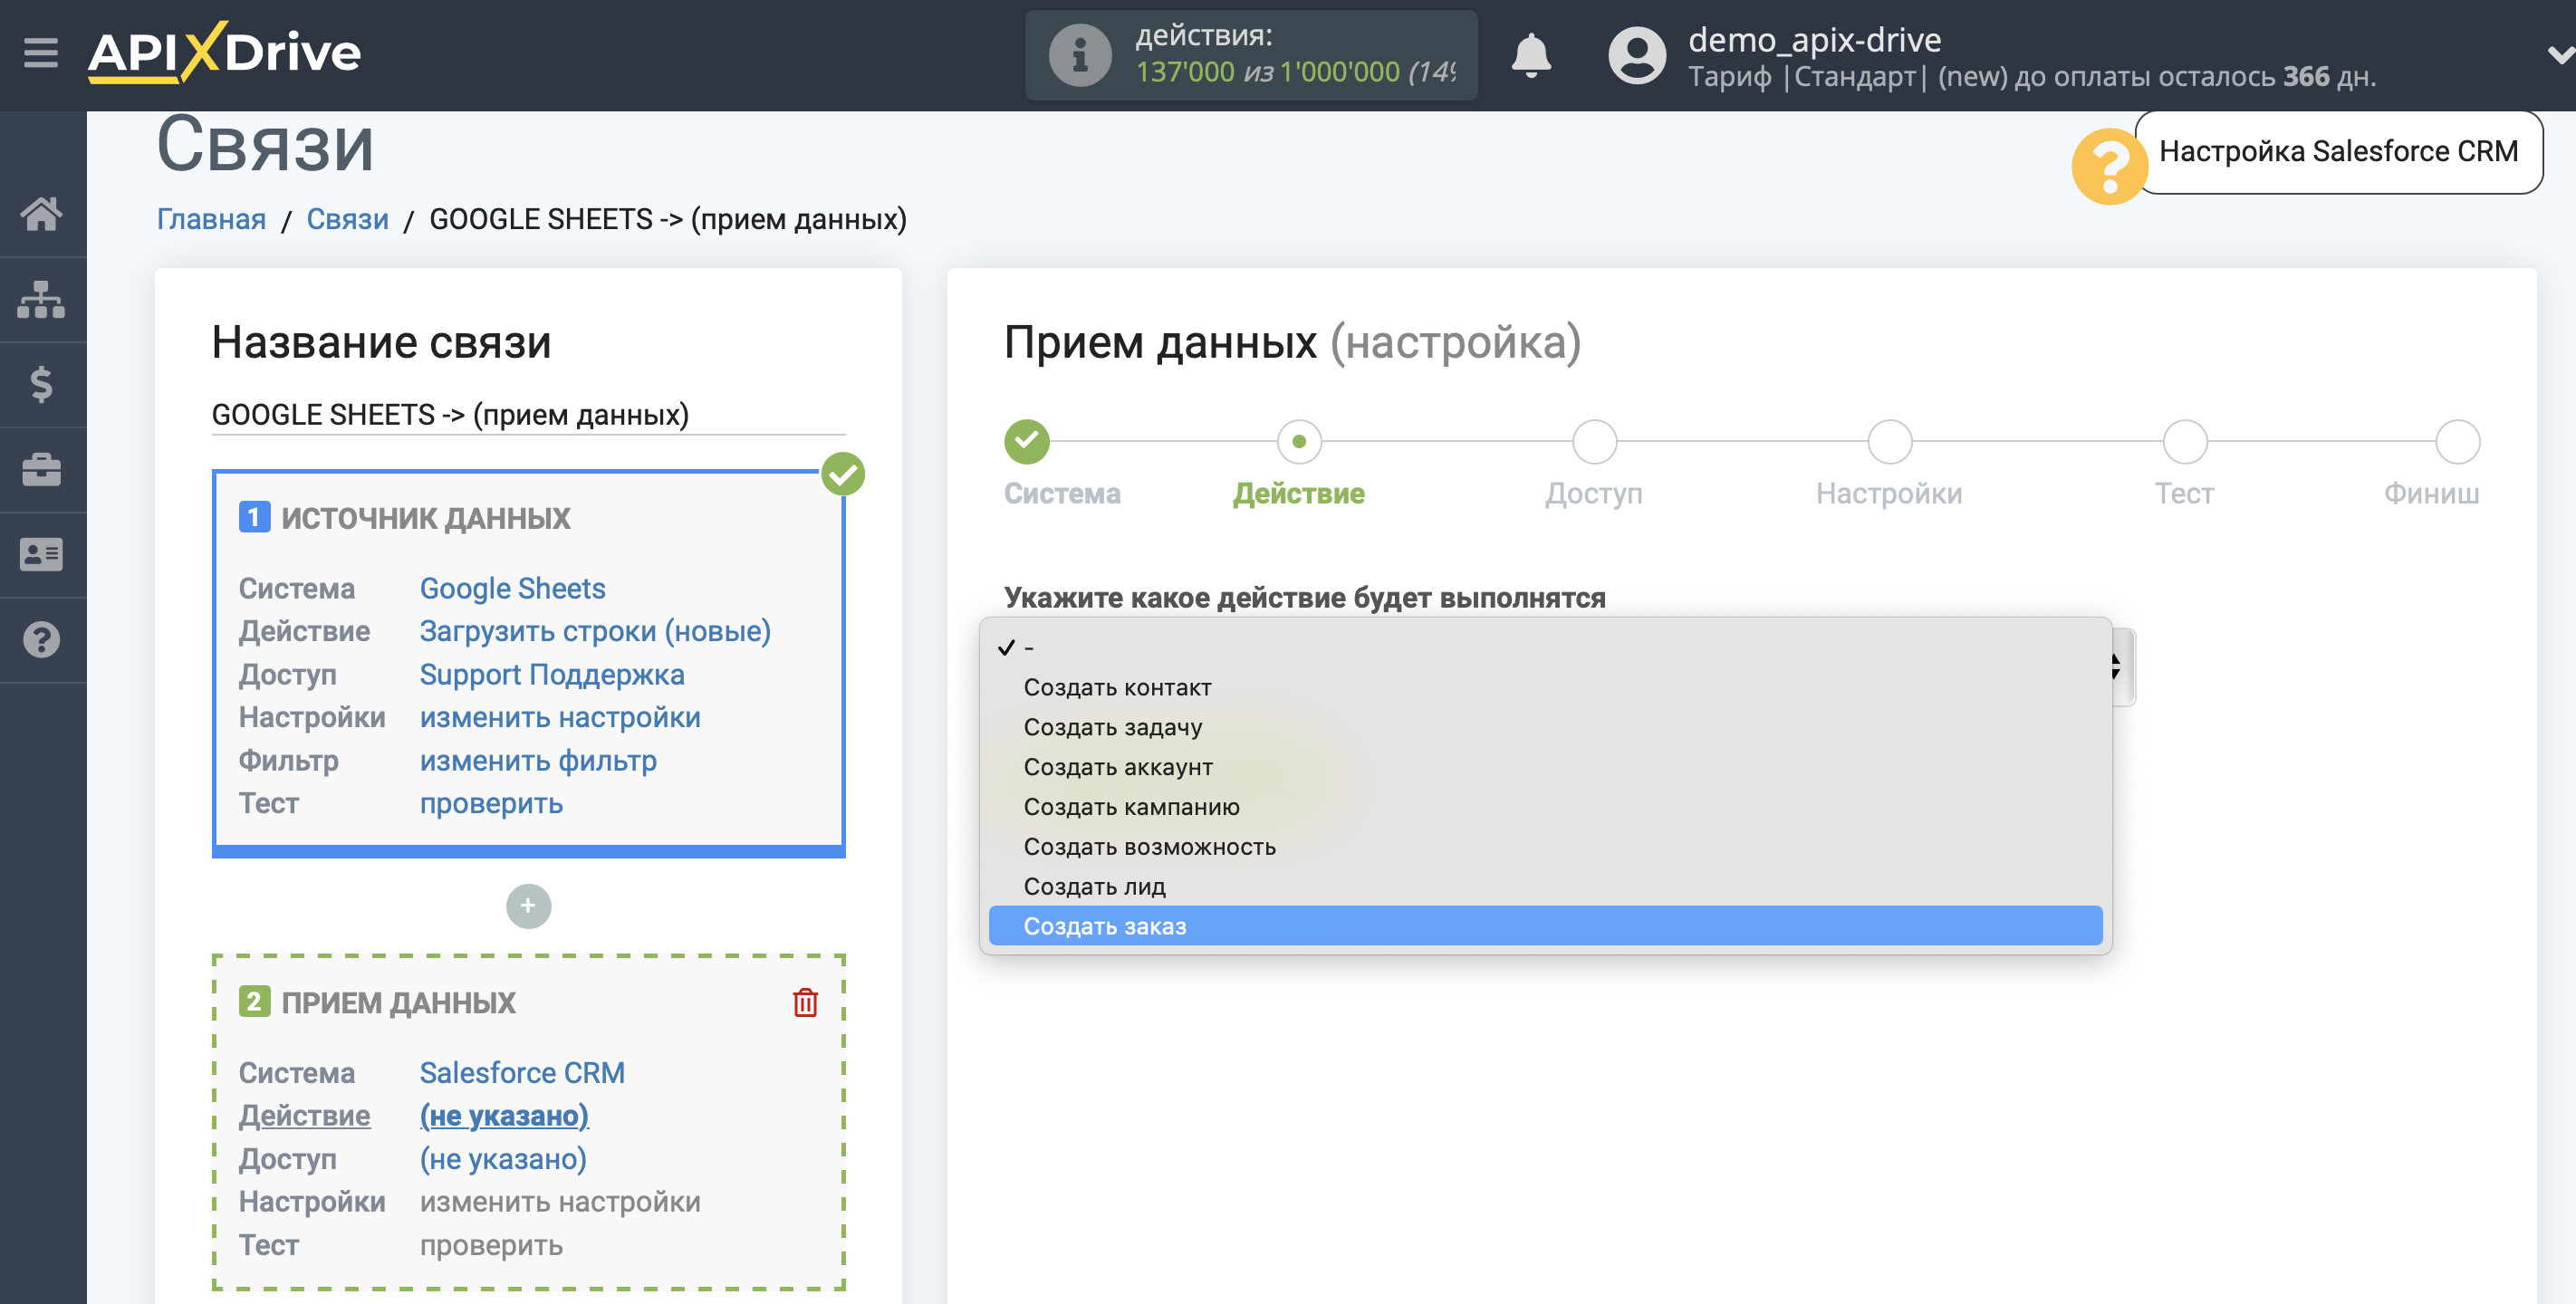Viewport: 2576px width, 1304px height.
Task: Click the user avatar icon
Action: [x=1636, y=55]
